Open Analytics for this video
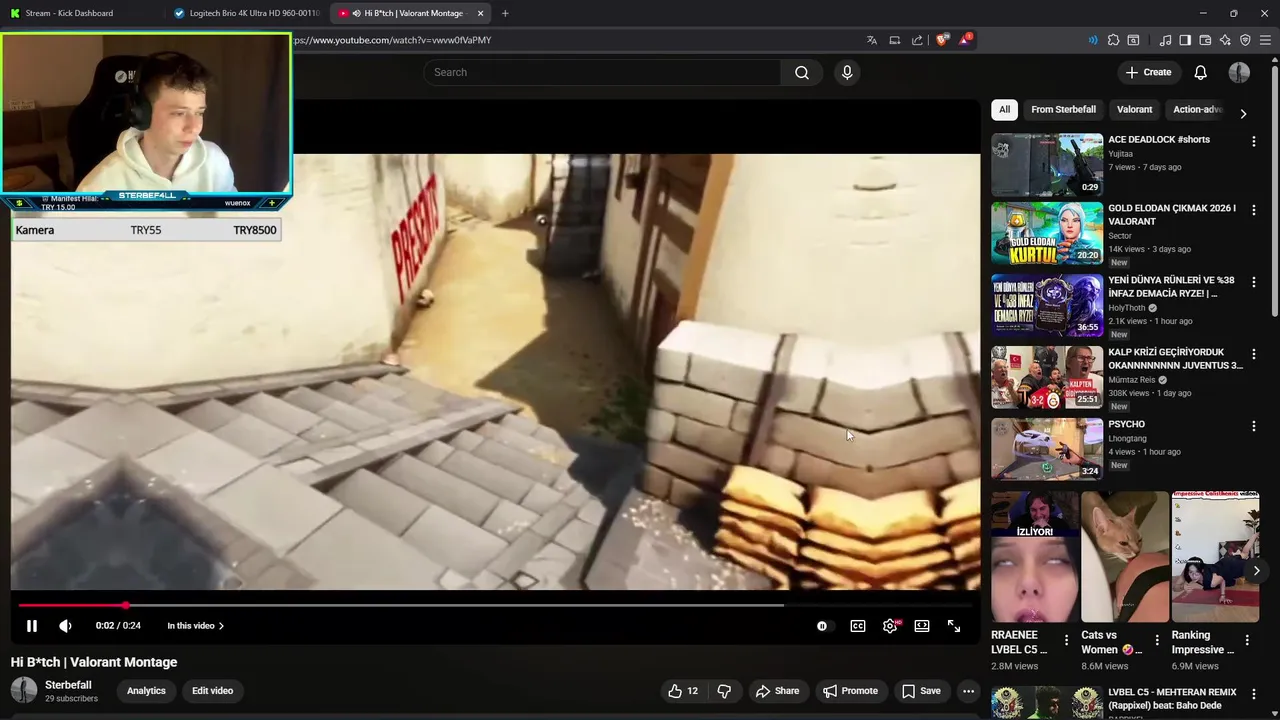This screenshot has height=720, width=1280. (146, 691)
